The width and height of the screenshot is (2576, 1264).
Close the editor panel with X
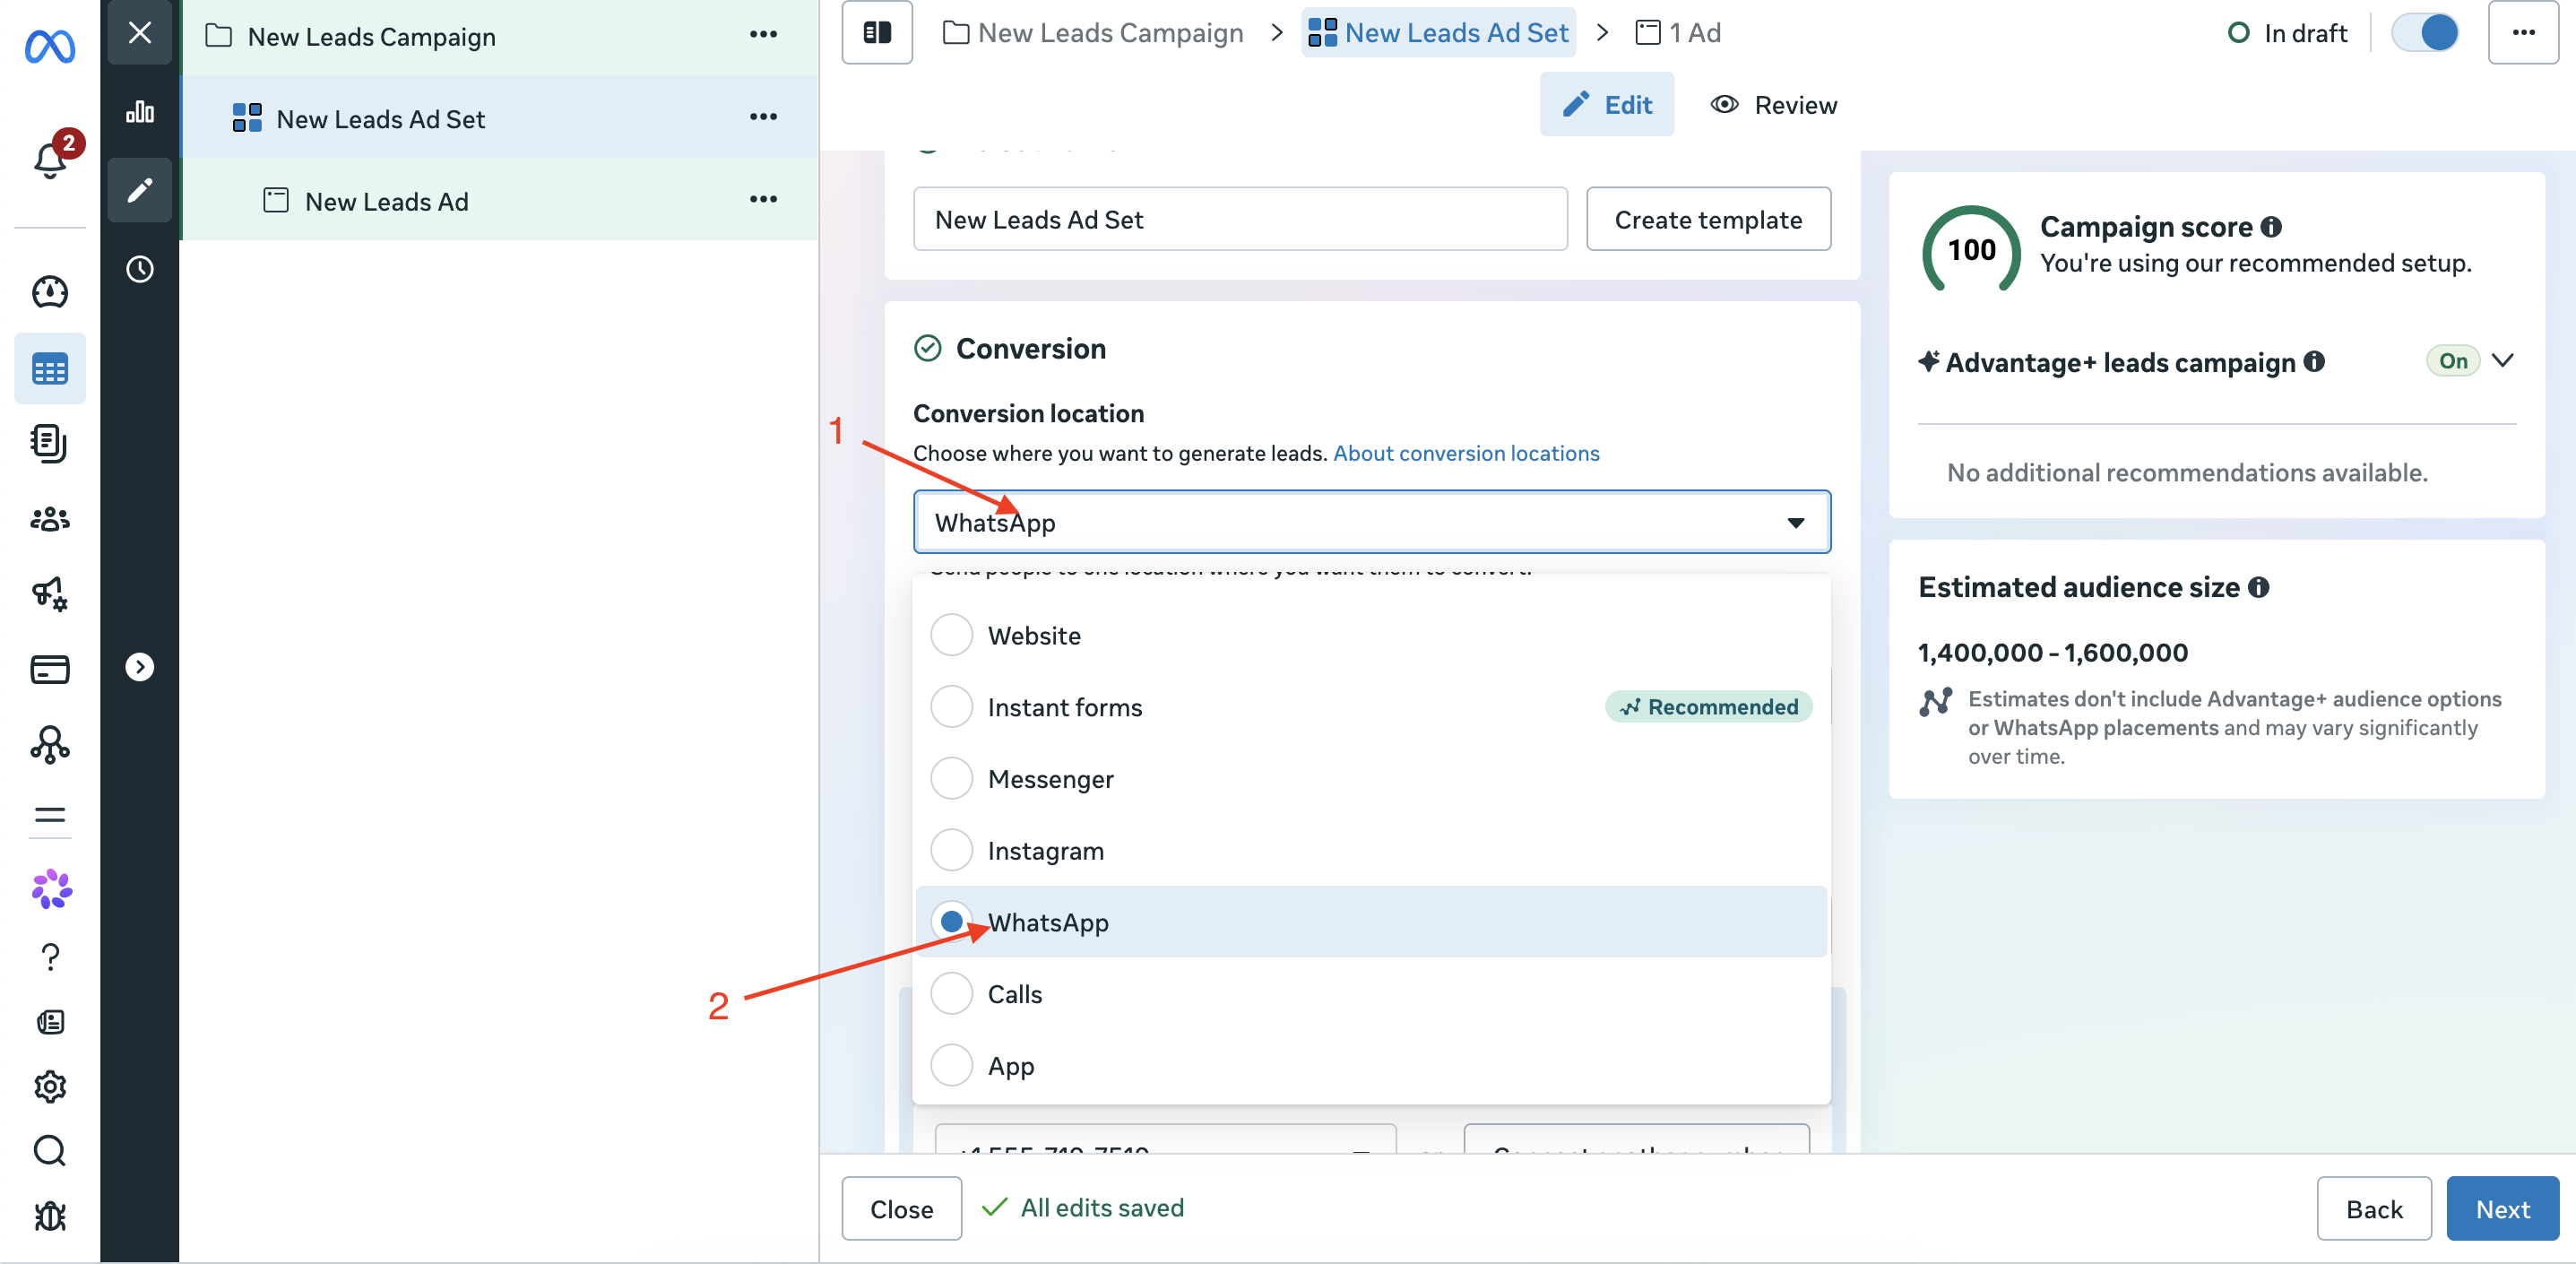140,33
